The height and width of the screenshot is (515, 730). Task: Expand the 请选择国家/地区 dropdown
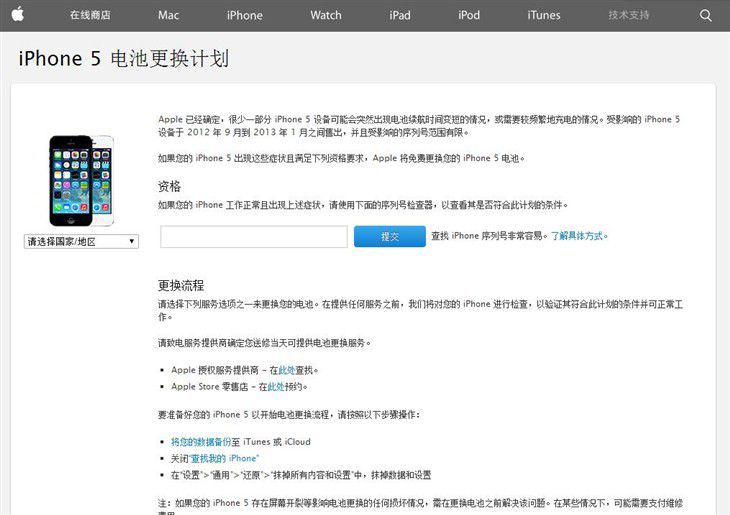tap(81, 241)
